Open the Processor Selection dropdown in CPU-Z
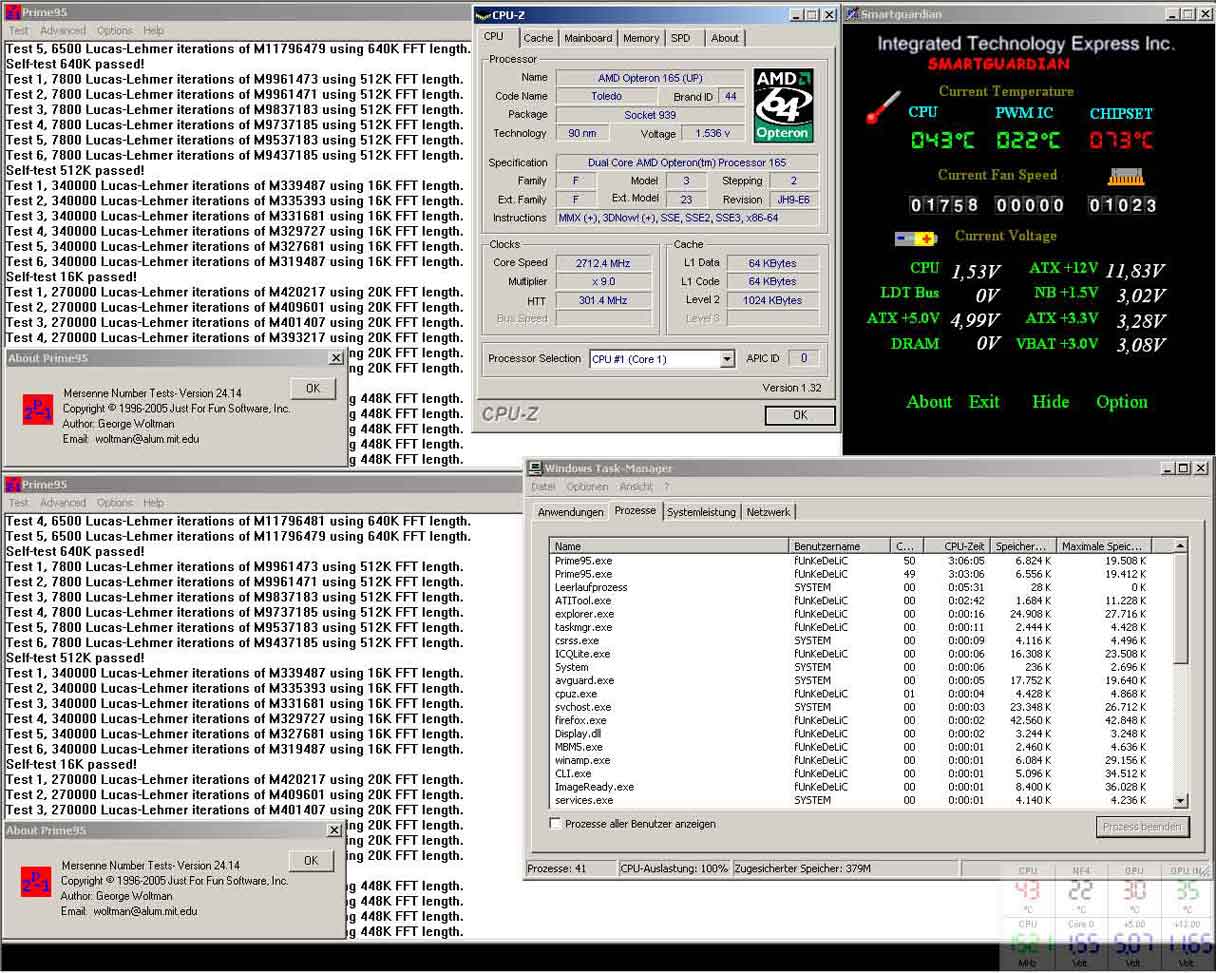1216x973 pixels. tap(727, 359)
